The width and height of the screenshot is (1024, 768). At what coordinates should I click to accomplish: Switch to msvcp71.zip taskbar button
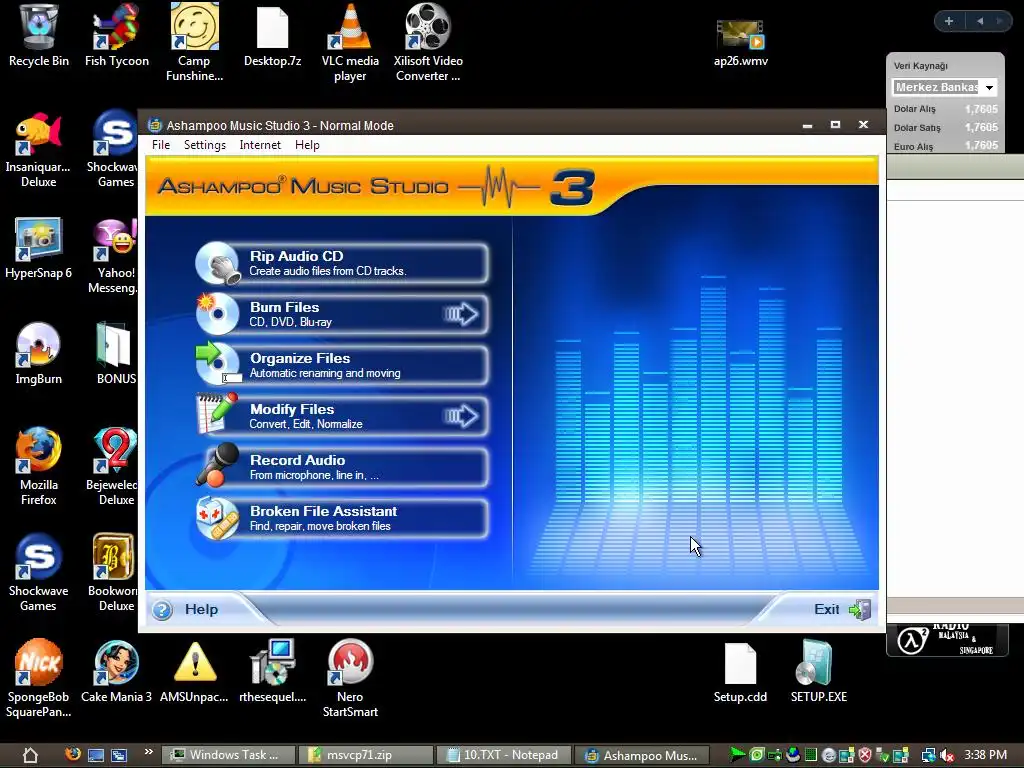click(x=366, y=755)
